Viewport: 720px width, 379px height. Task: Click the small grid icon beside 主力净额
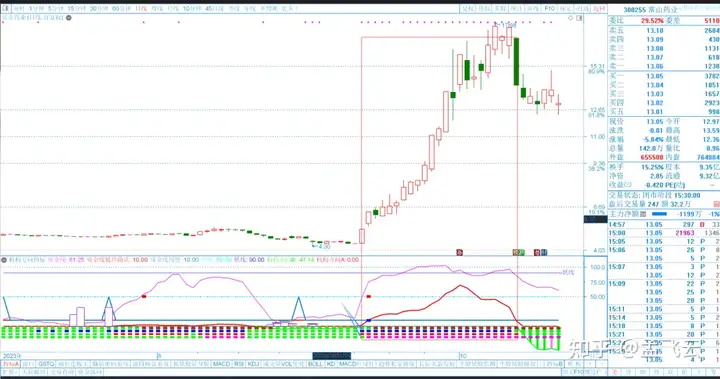[643, 214]
